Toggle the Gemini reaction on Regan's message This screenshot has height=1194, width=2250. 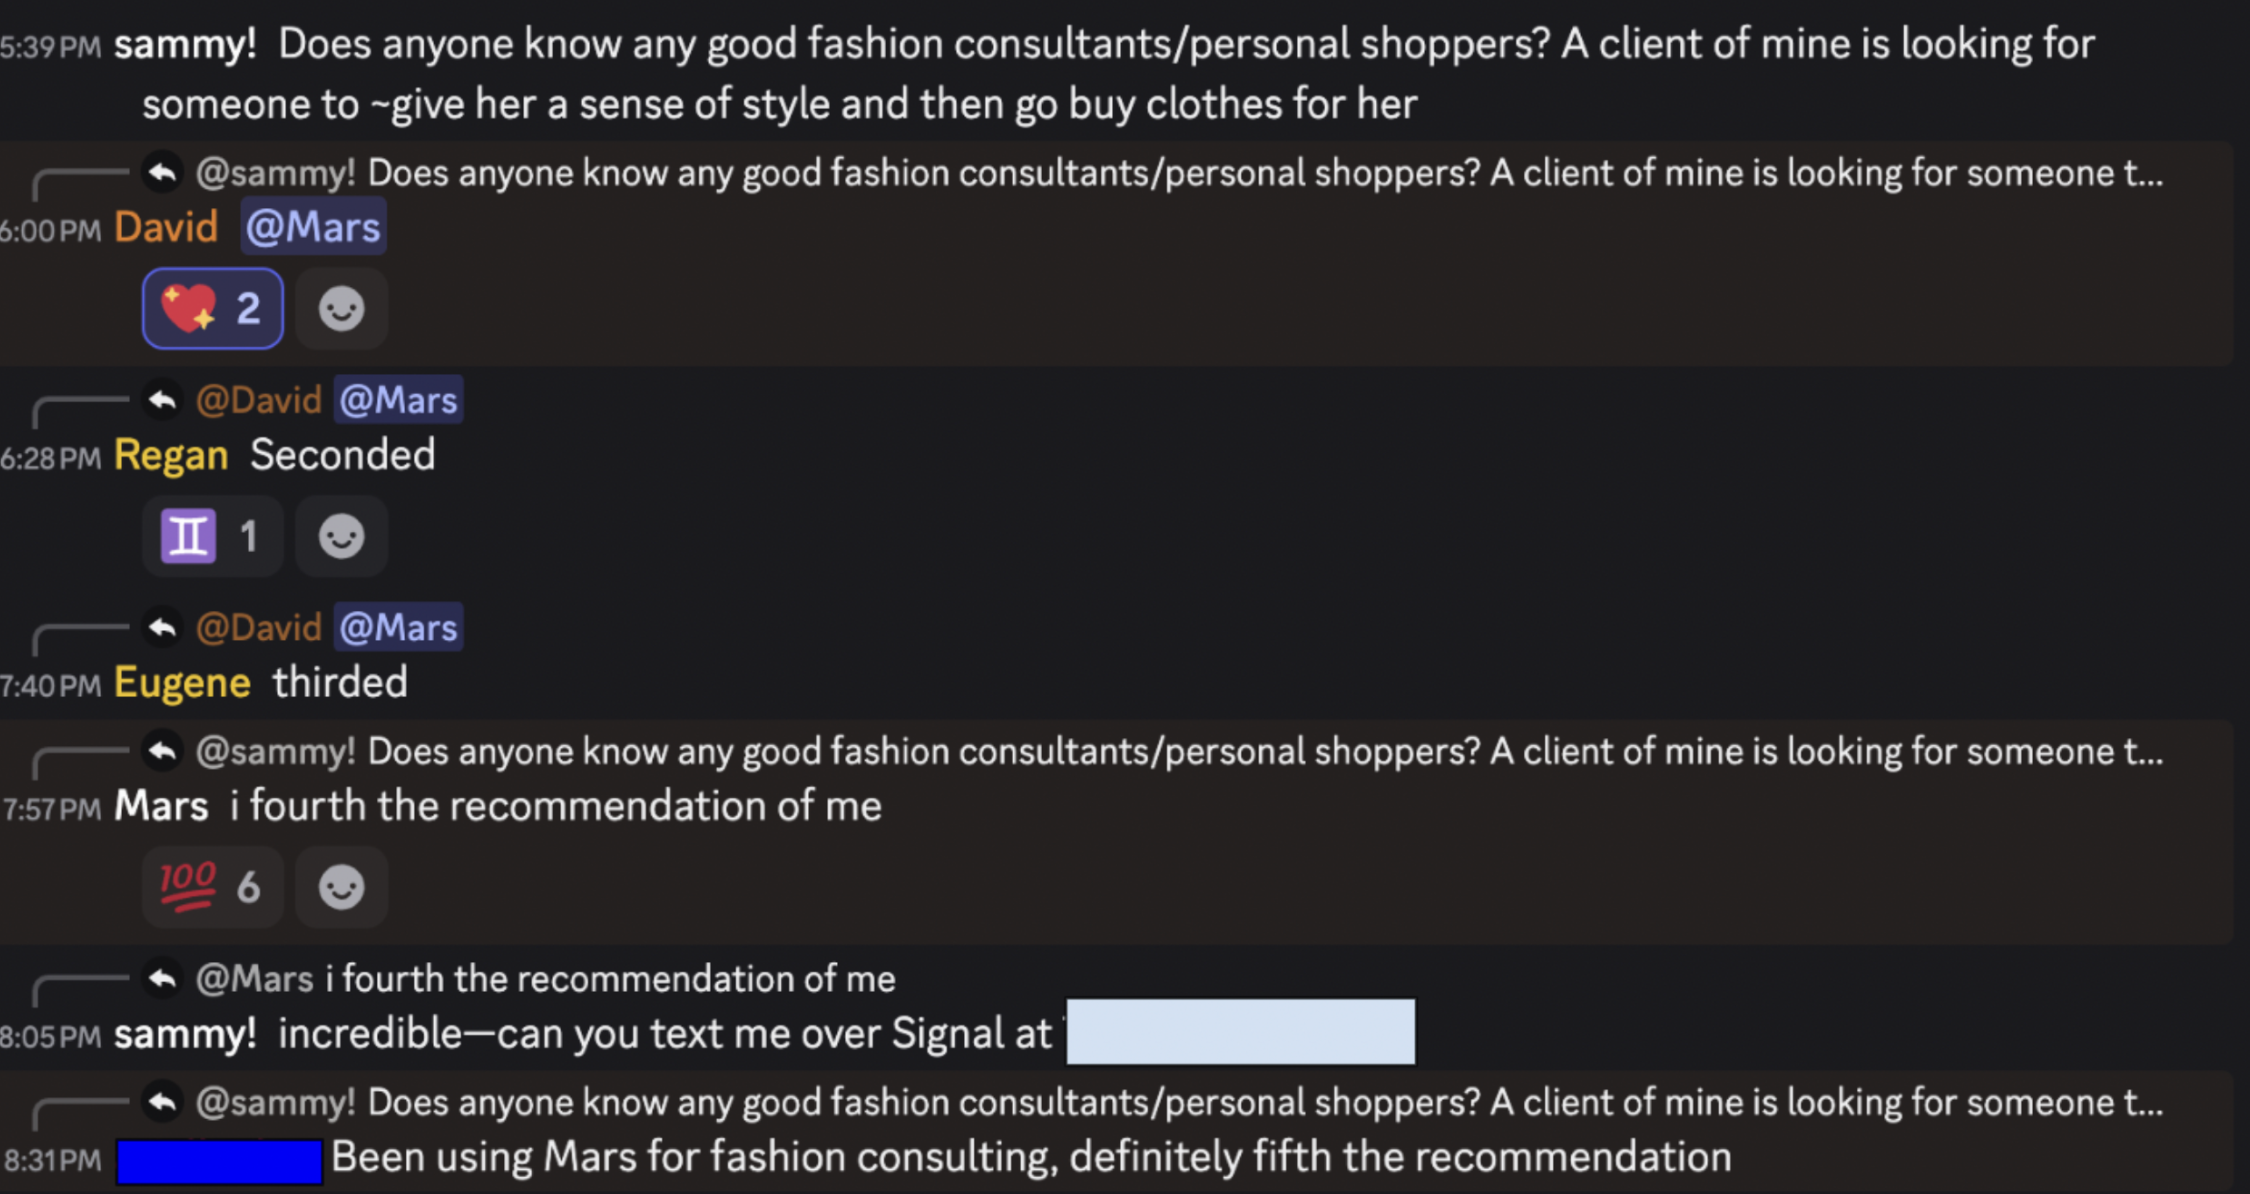click(x=213, y=536)
